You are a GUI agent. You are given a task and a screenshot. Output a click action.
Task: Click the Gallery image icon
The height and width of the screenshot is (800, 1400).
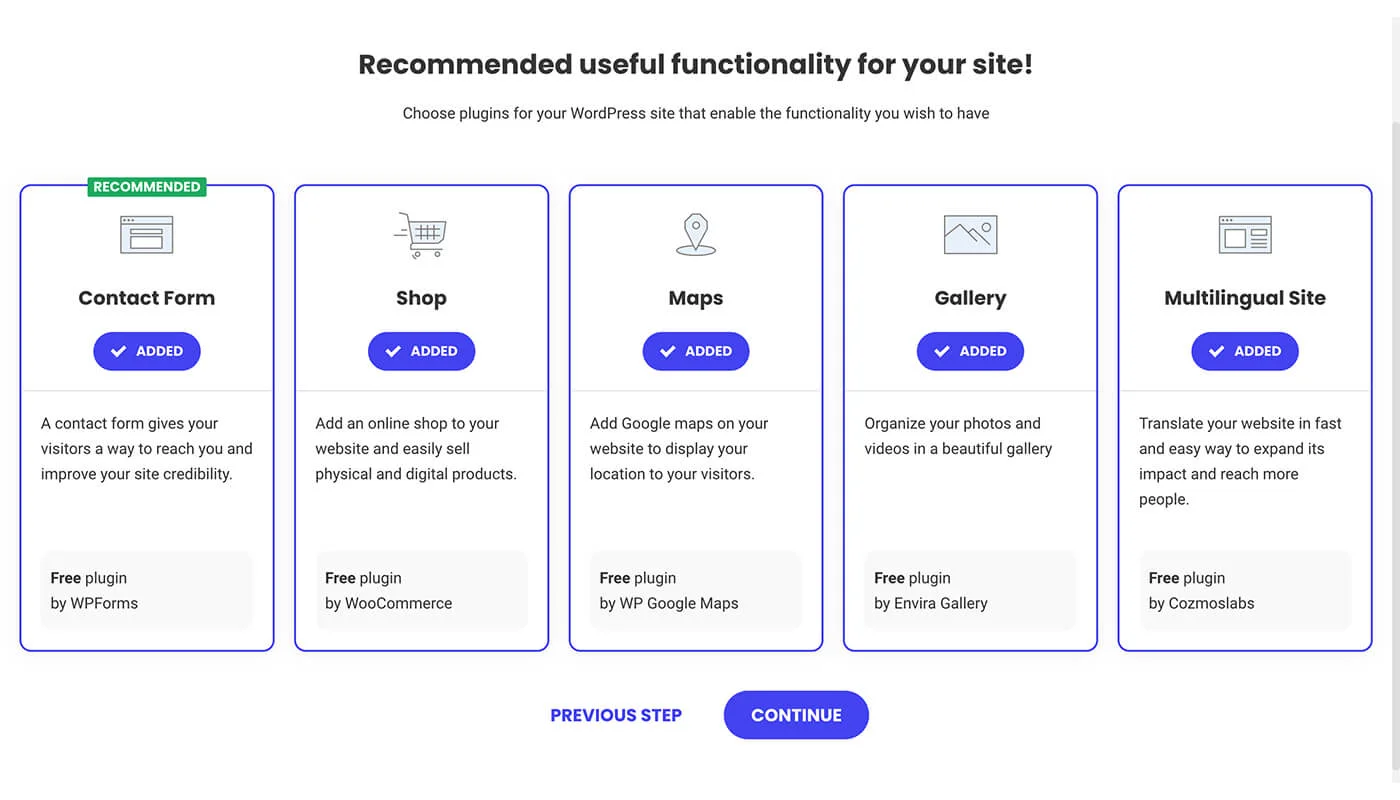point(970,234)
